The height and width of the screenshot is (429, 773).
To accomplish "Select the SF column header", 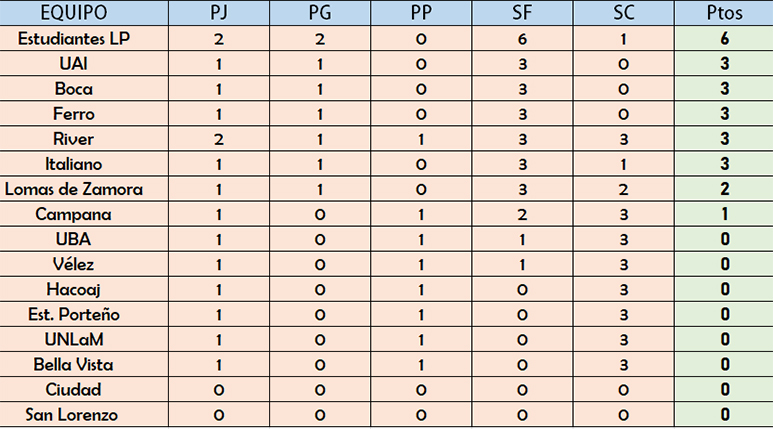I will 522,12.
